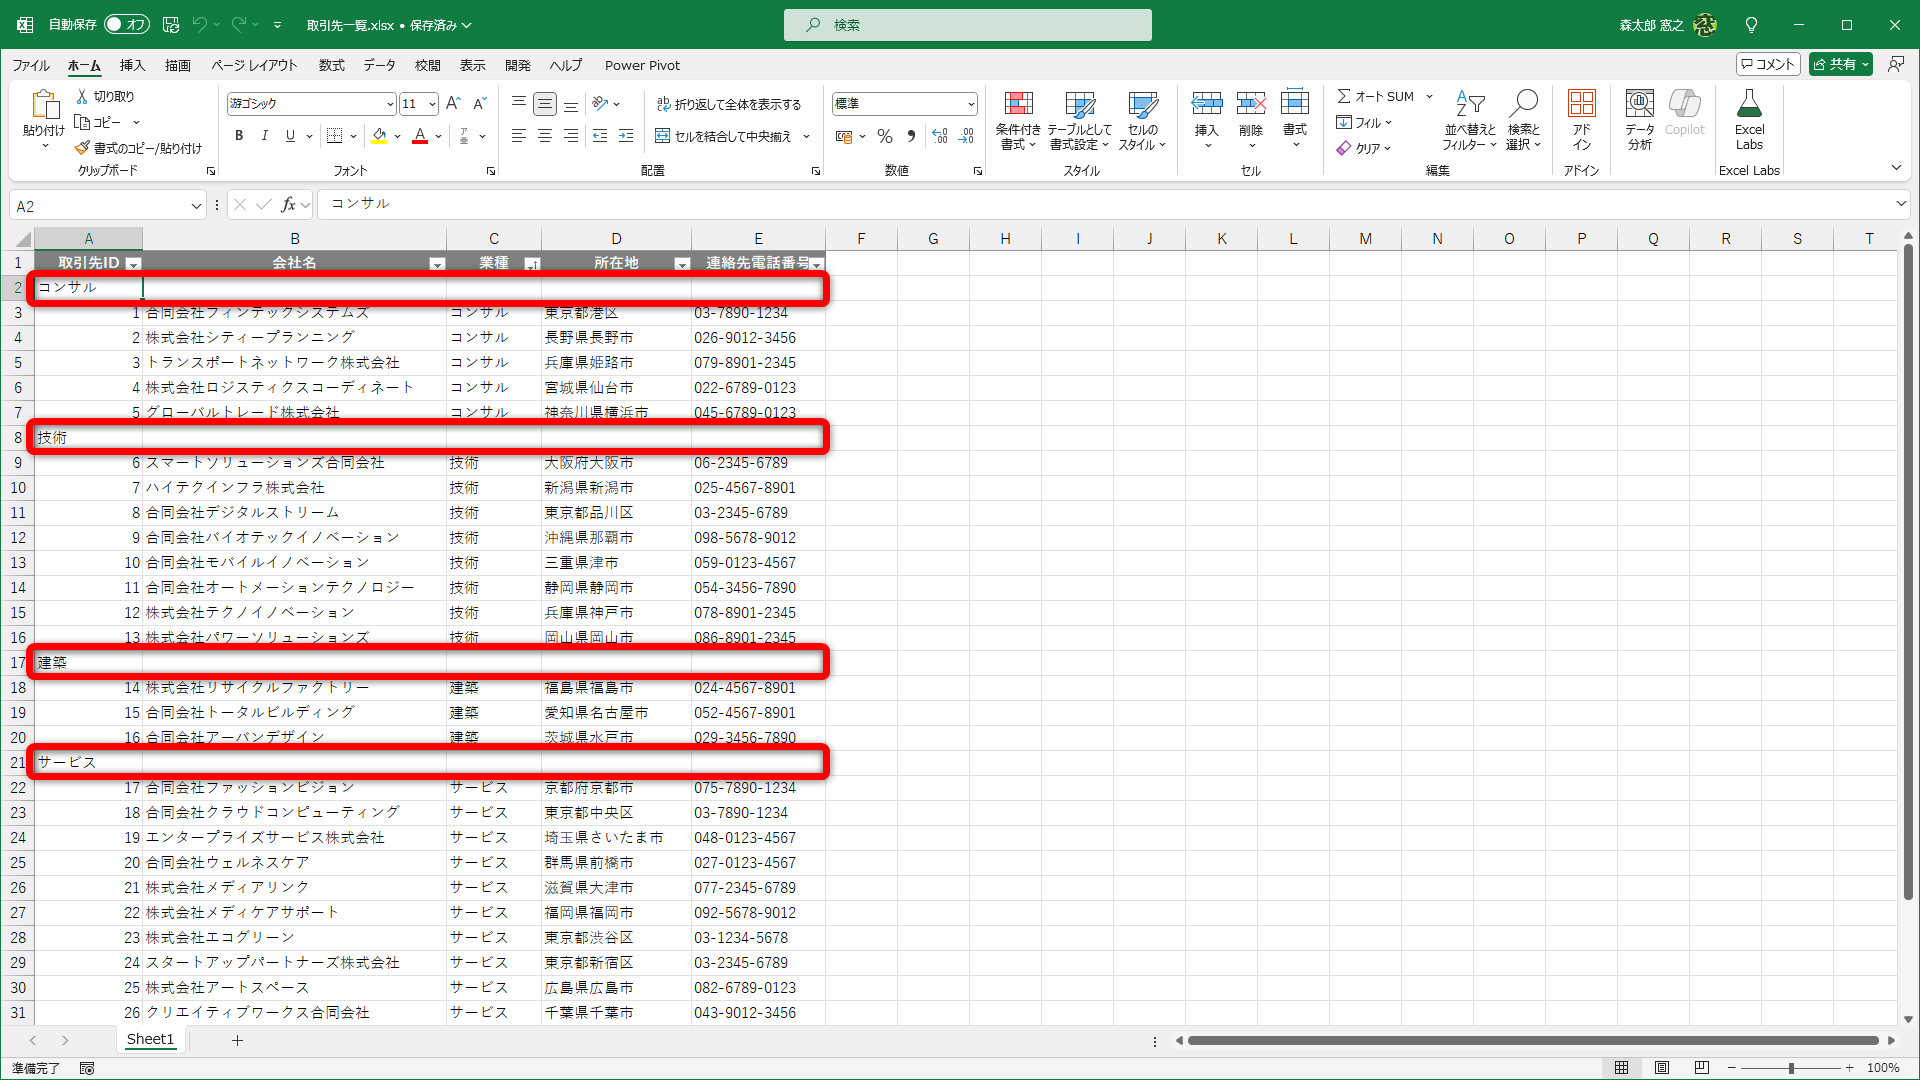This screenshot has height=1080, width=1920.
Task: Toggle AutoSave switch
Action: [126, 24]
